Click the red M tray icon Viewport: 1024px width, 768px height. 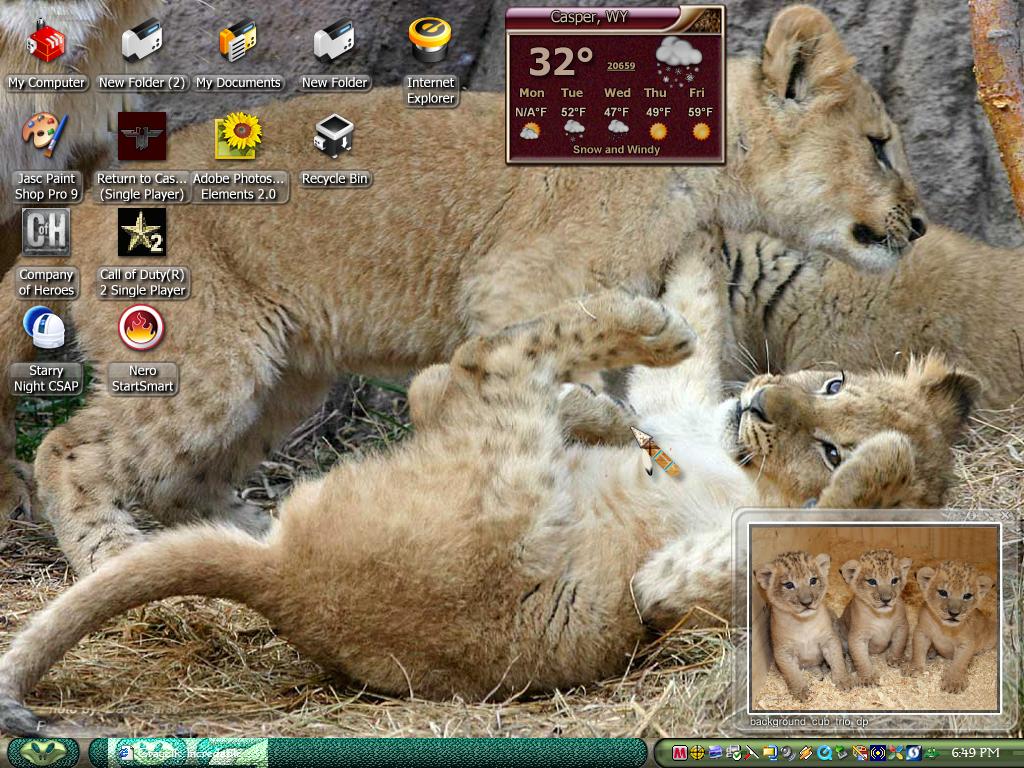[x=679, y=754]
